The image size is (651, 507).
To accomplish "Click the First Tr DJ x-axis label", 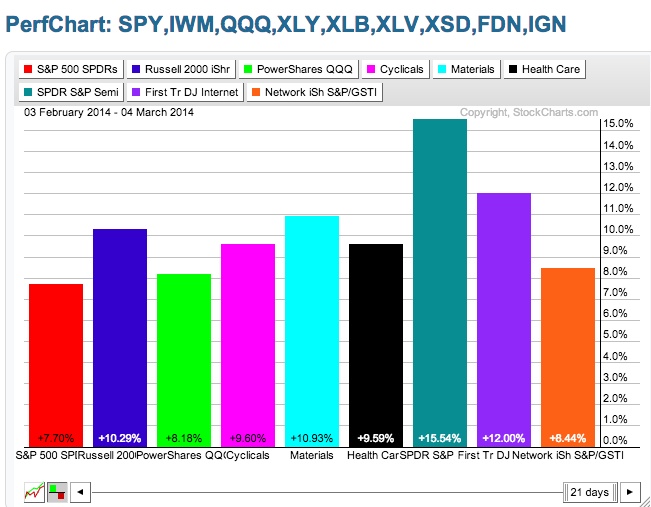I will pyautogui.click(x=483, y=455).
